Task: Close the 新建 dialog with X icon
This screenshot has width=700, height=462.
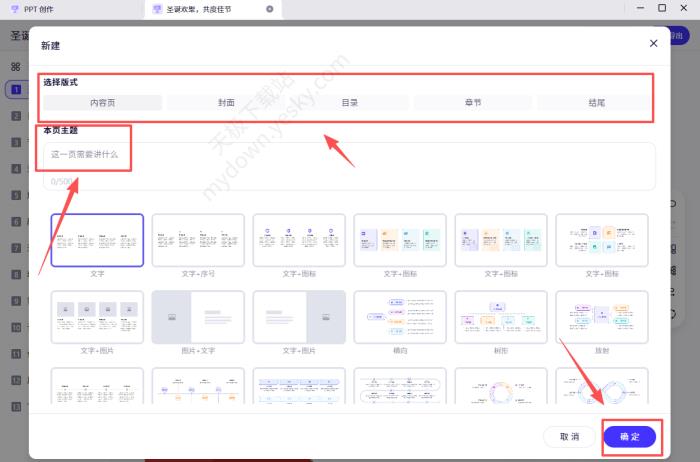Action: pyautogui.click(x=653, y=43)
